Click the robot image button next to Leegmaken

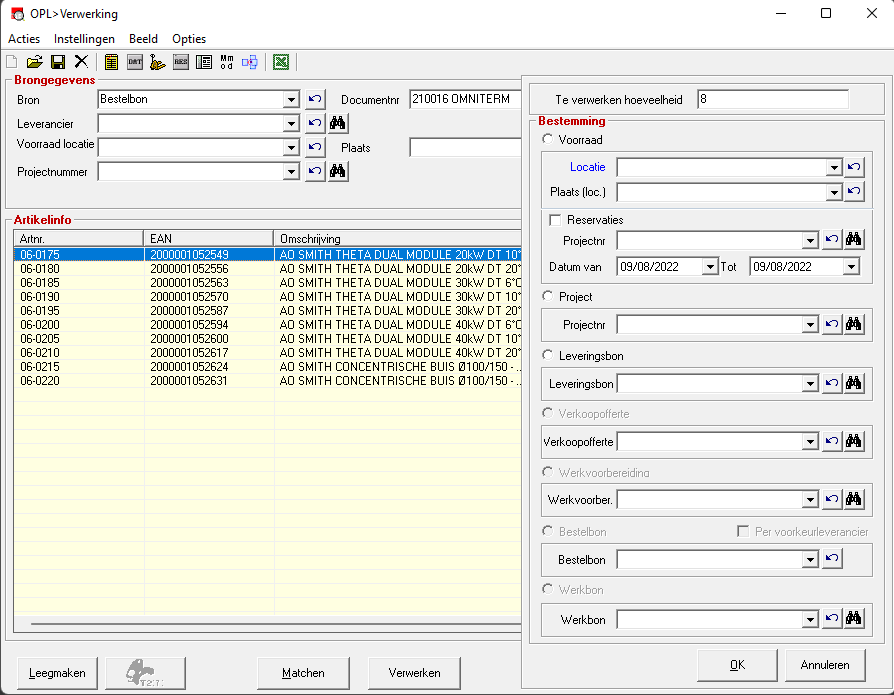pyautogui.click(x=145, y=673)
